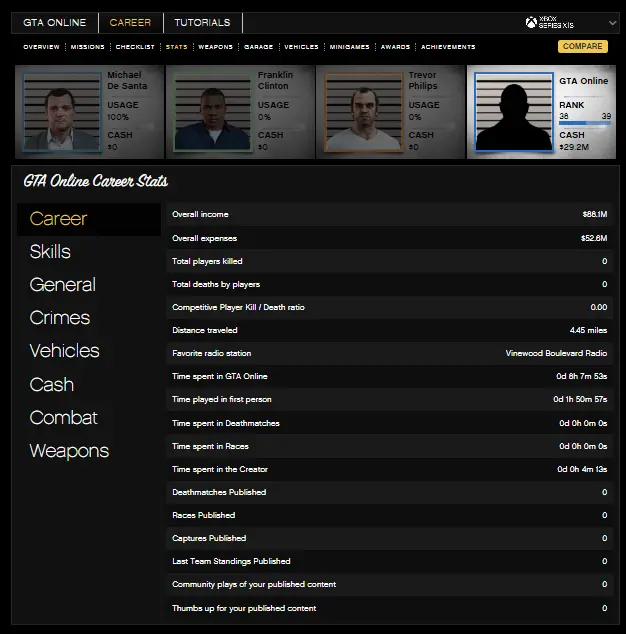Click Thumbs up for your published content
Viewport: 626px width, 634px height.
click(244, 608)
